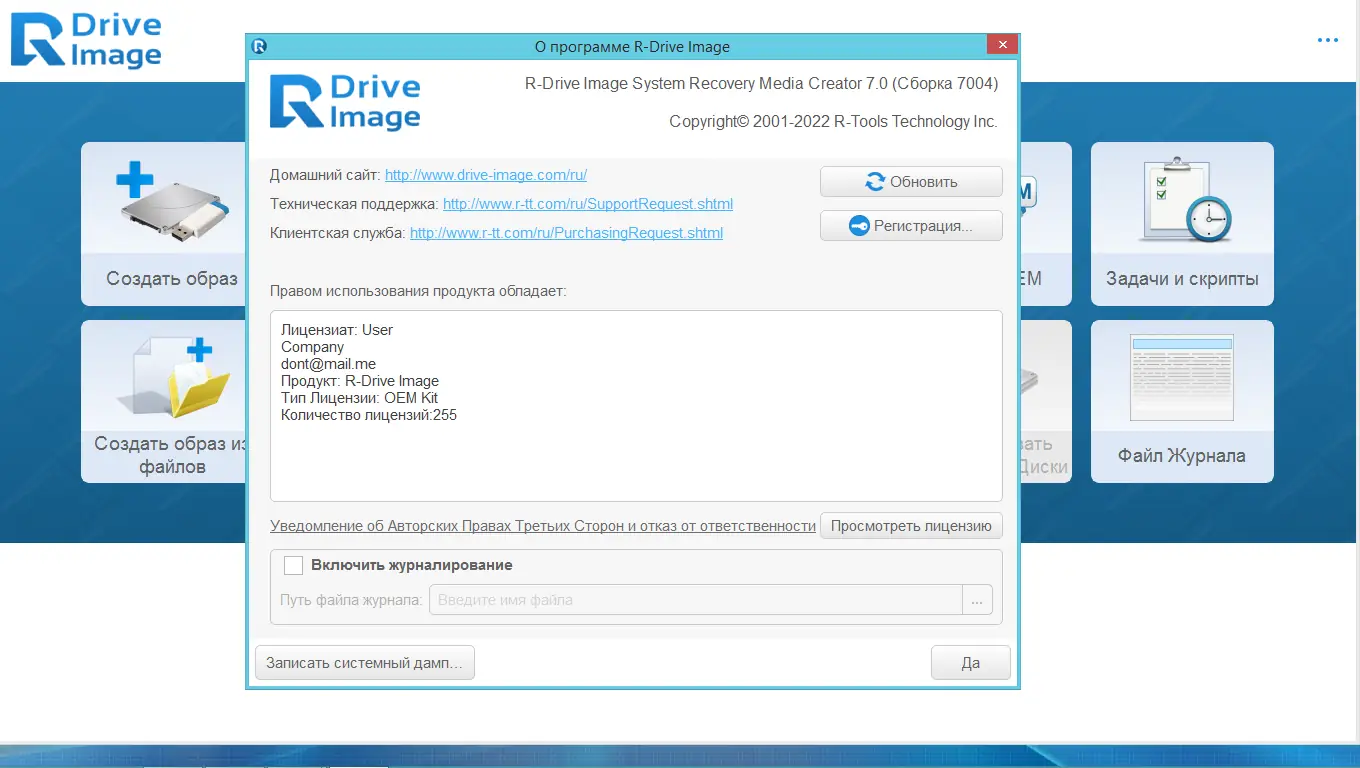Click the Обновить update button

tap(911, 182)
